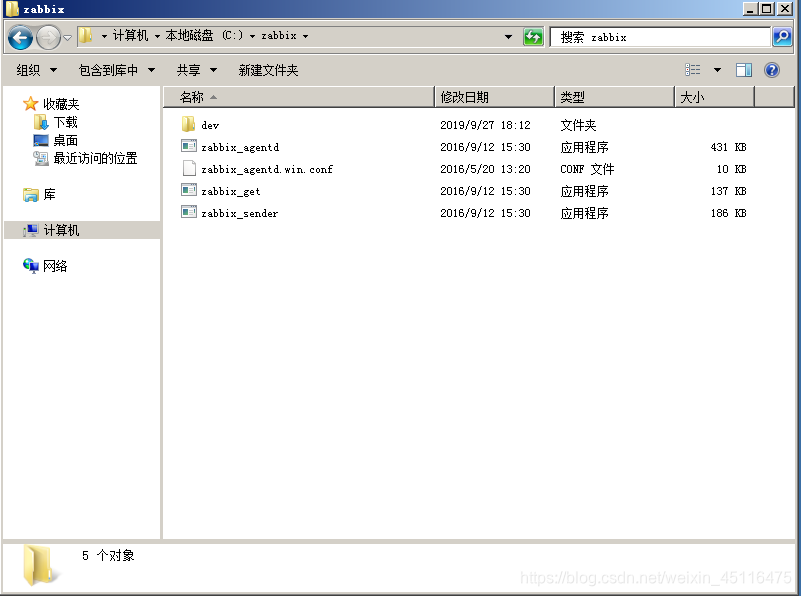Open the address bar history dropdown
Image resolution: width=801 pixels, height=596 pixels.
pyautogui.click(x=508, y=37)
